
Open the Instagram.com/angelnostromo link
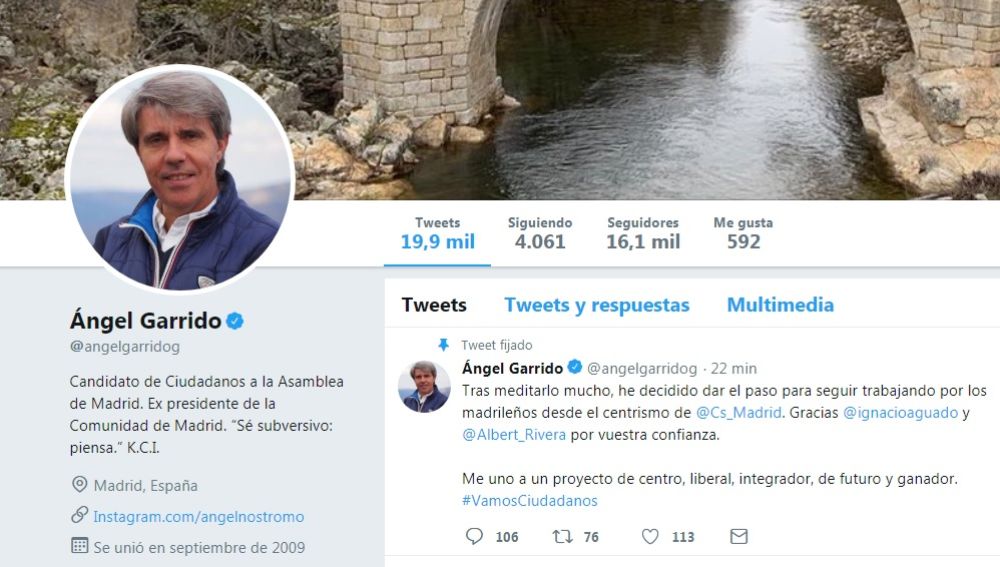tap(198, 517)
